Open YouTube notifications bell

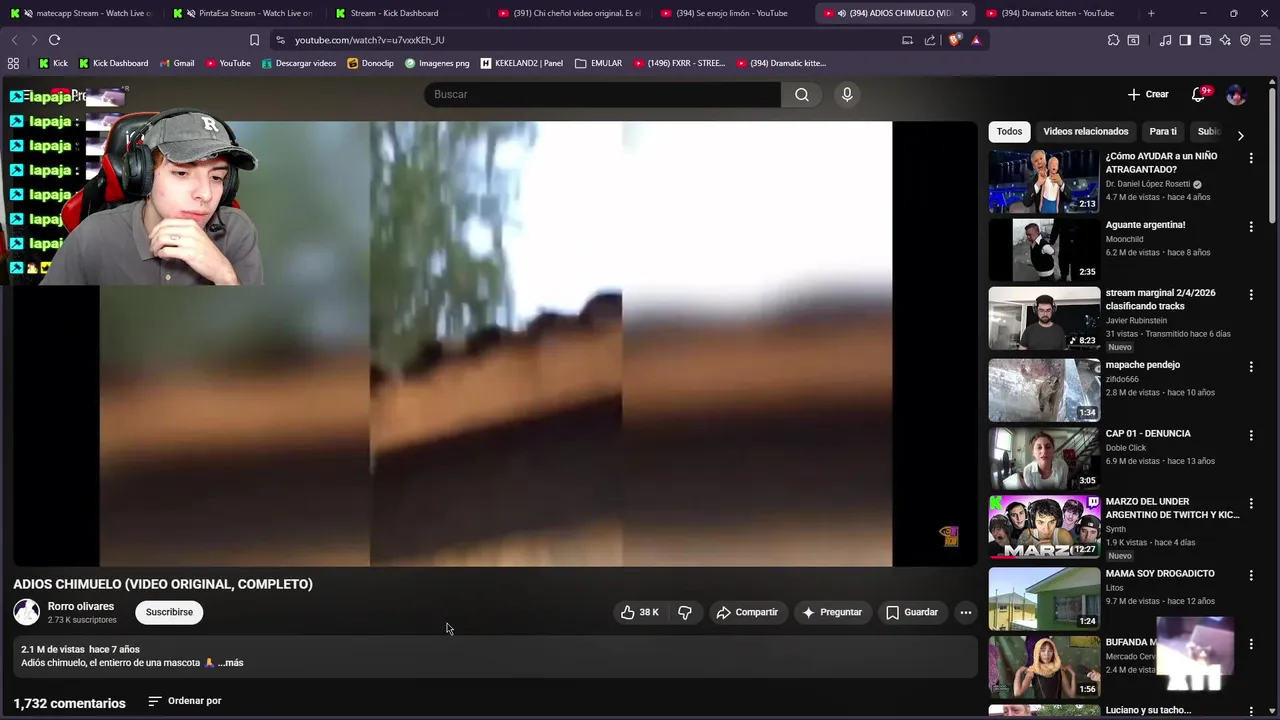(1199, 94)
